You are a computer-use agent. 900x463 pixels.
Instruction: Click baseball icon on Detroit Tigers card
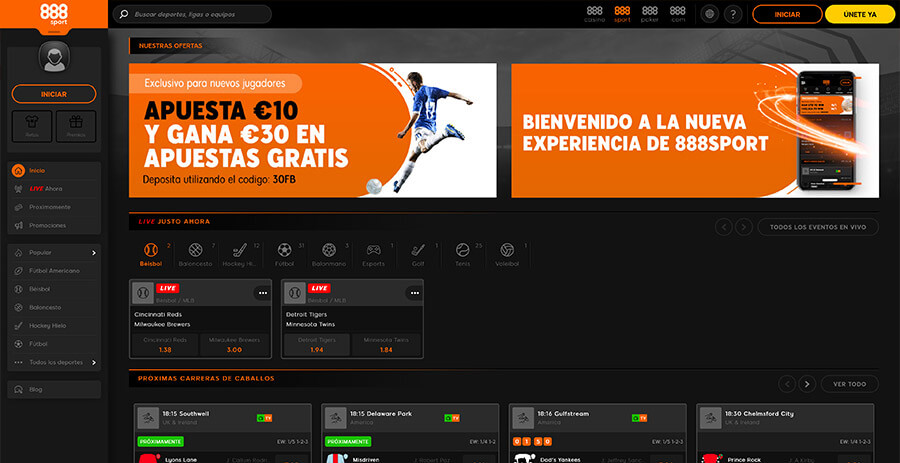[x=294, y=293]
